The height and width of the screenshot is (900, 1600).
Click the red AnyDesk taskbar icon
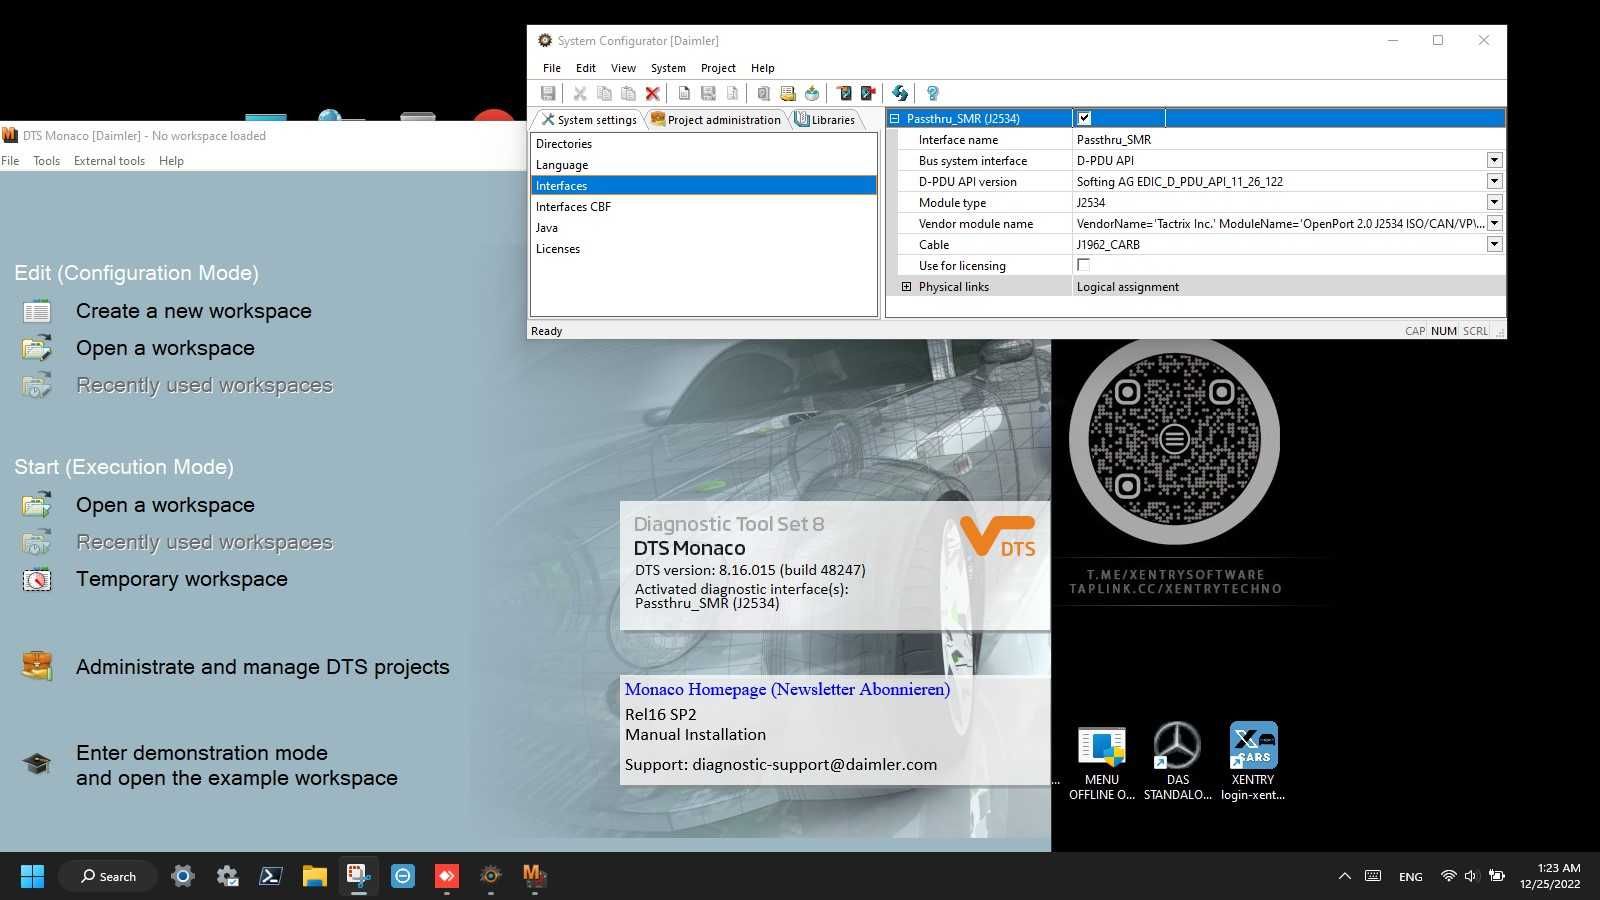446,876
